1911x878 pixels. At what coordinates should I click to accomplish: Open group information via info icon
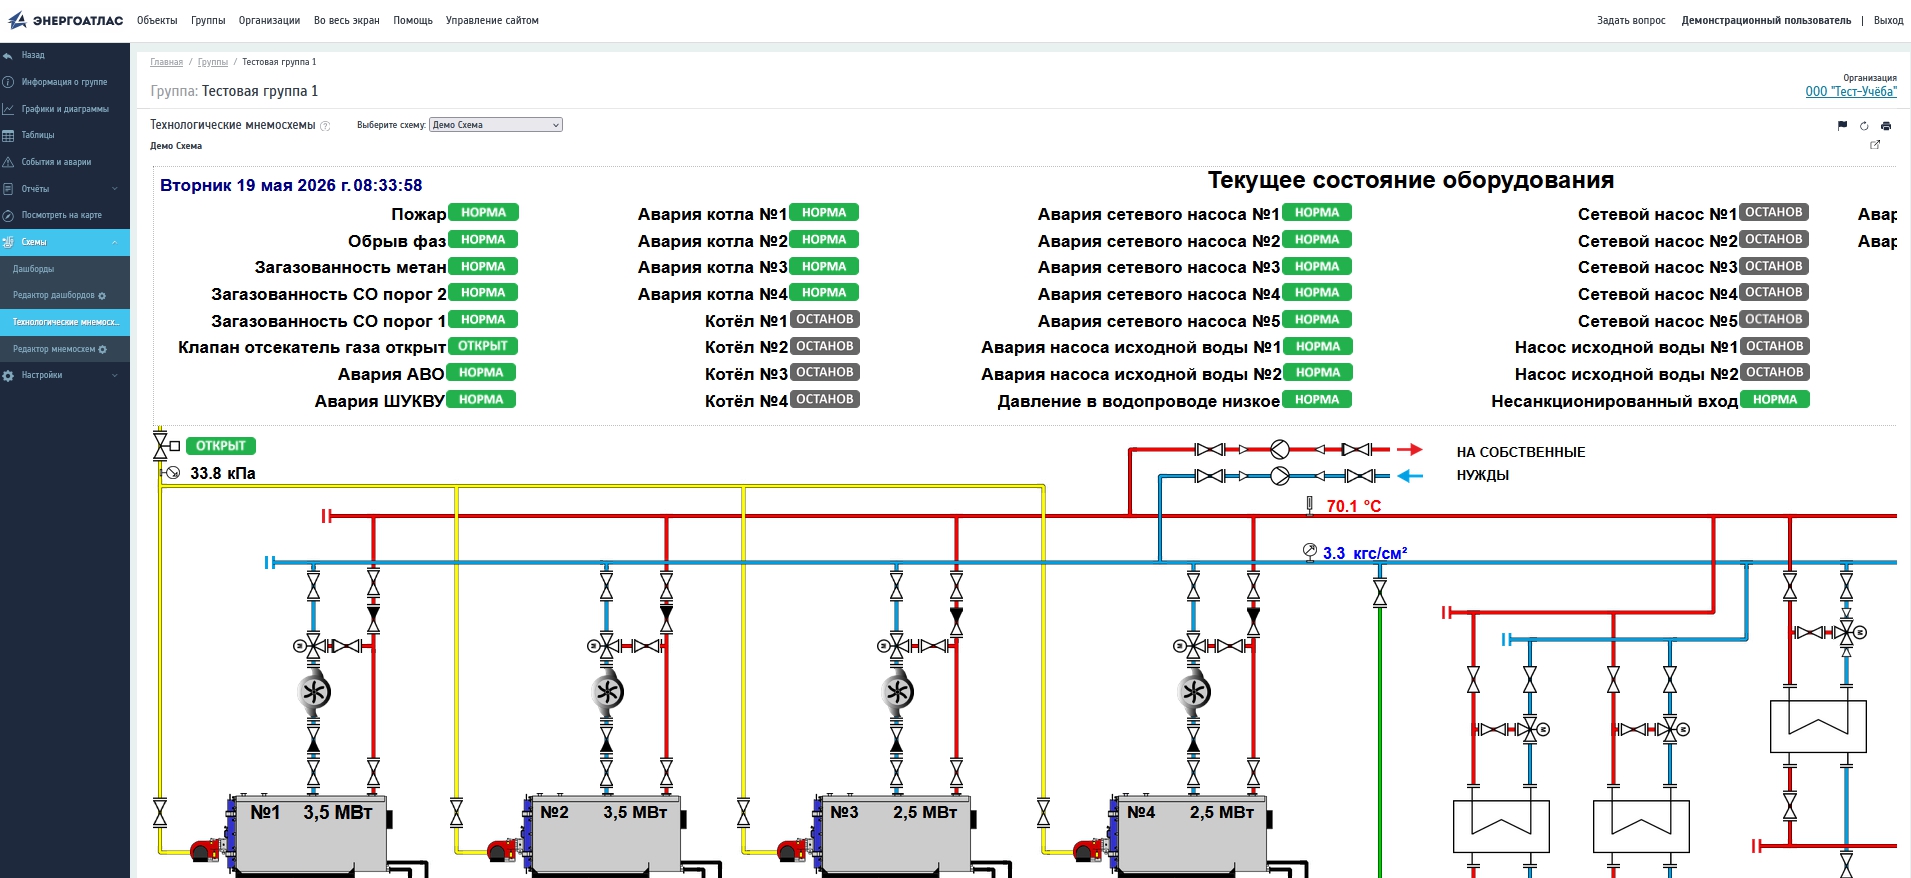click(8, 82)
